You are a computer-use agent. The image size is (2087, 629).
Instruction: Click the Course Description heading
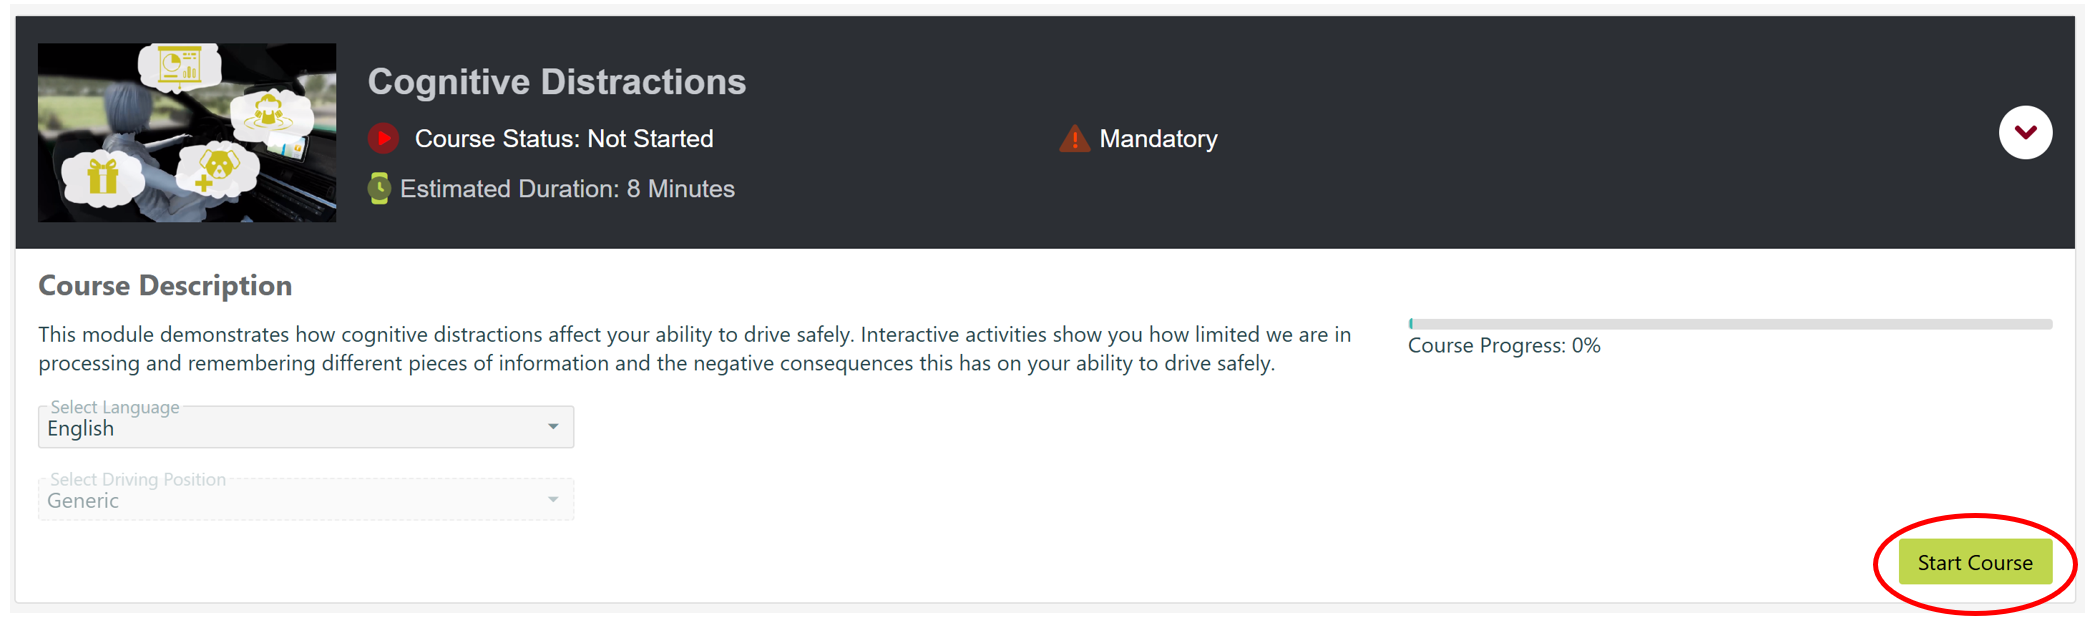point(165,286)
